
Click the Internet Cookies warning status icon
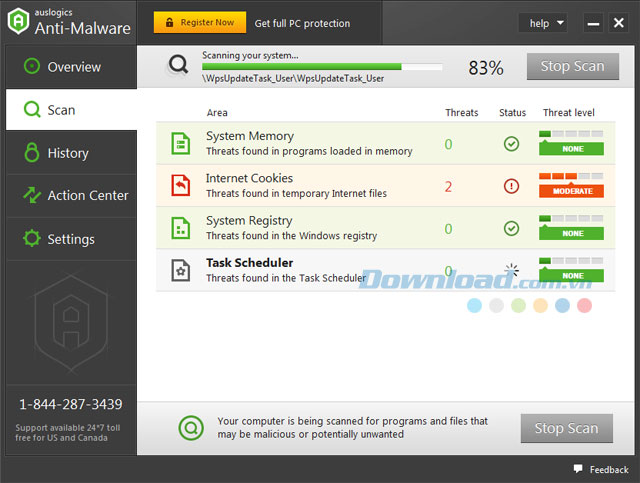(x=511, y=186)
